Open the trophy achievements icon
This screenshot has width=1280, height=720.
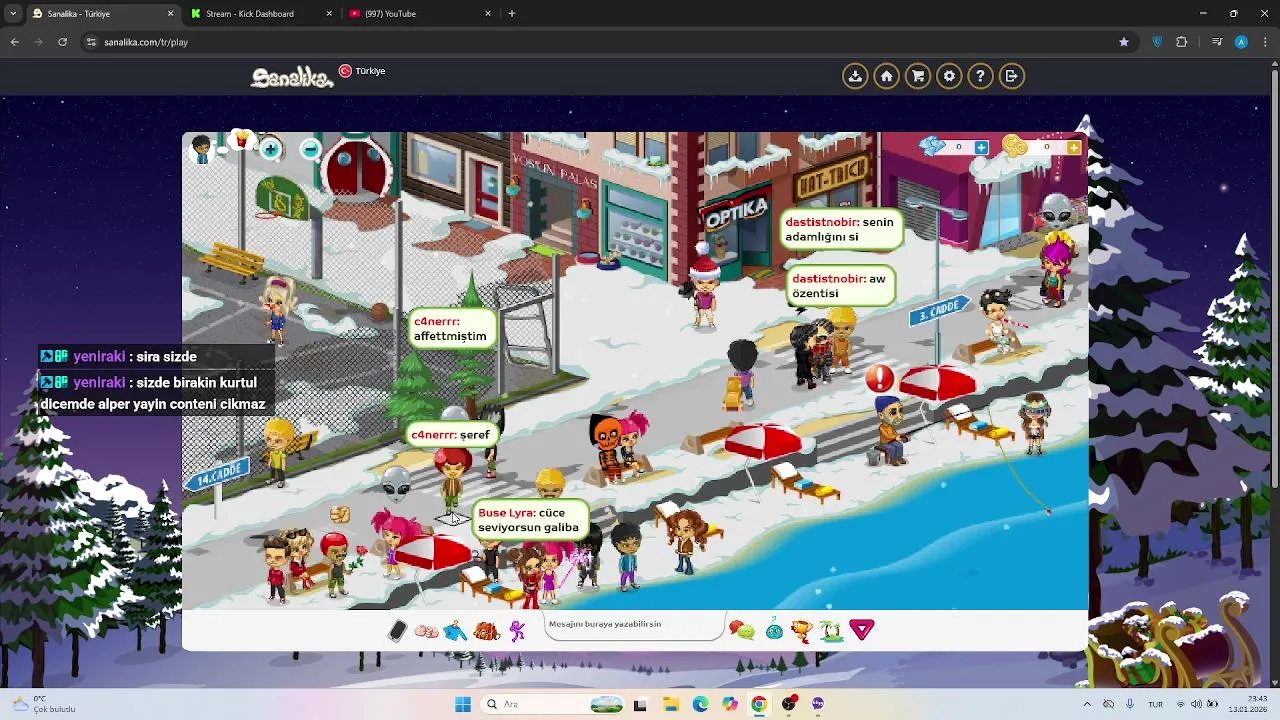[x=801, y=630]
